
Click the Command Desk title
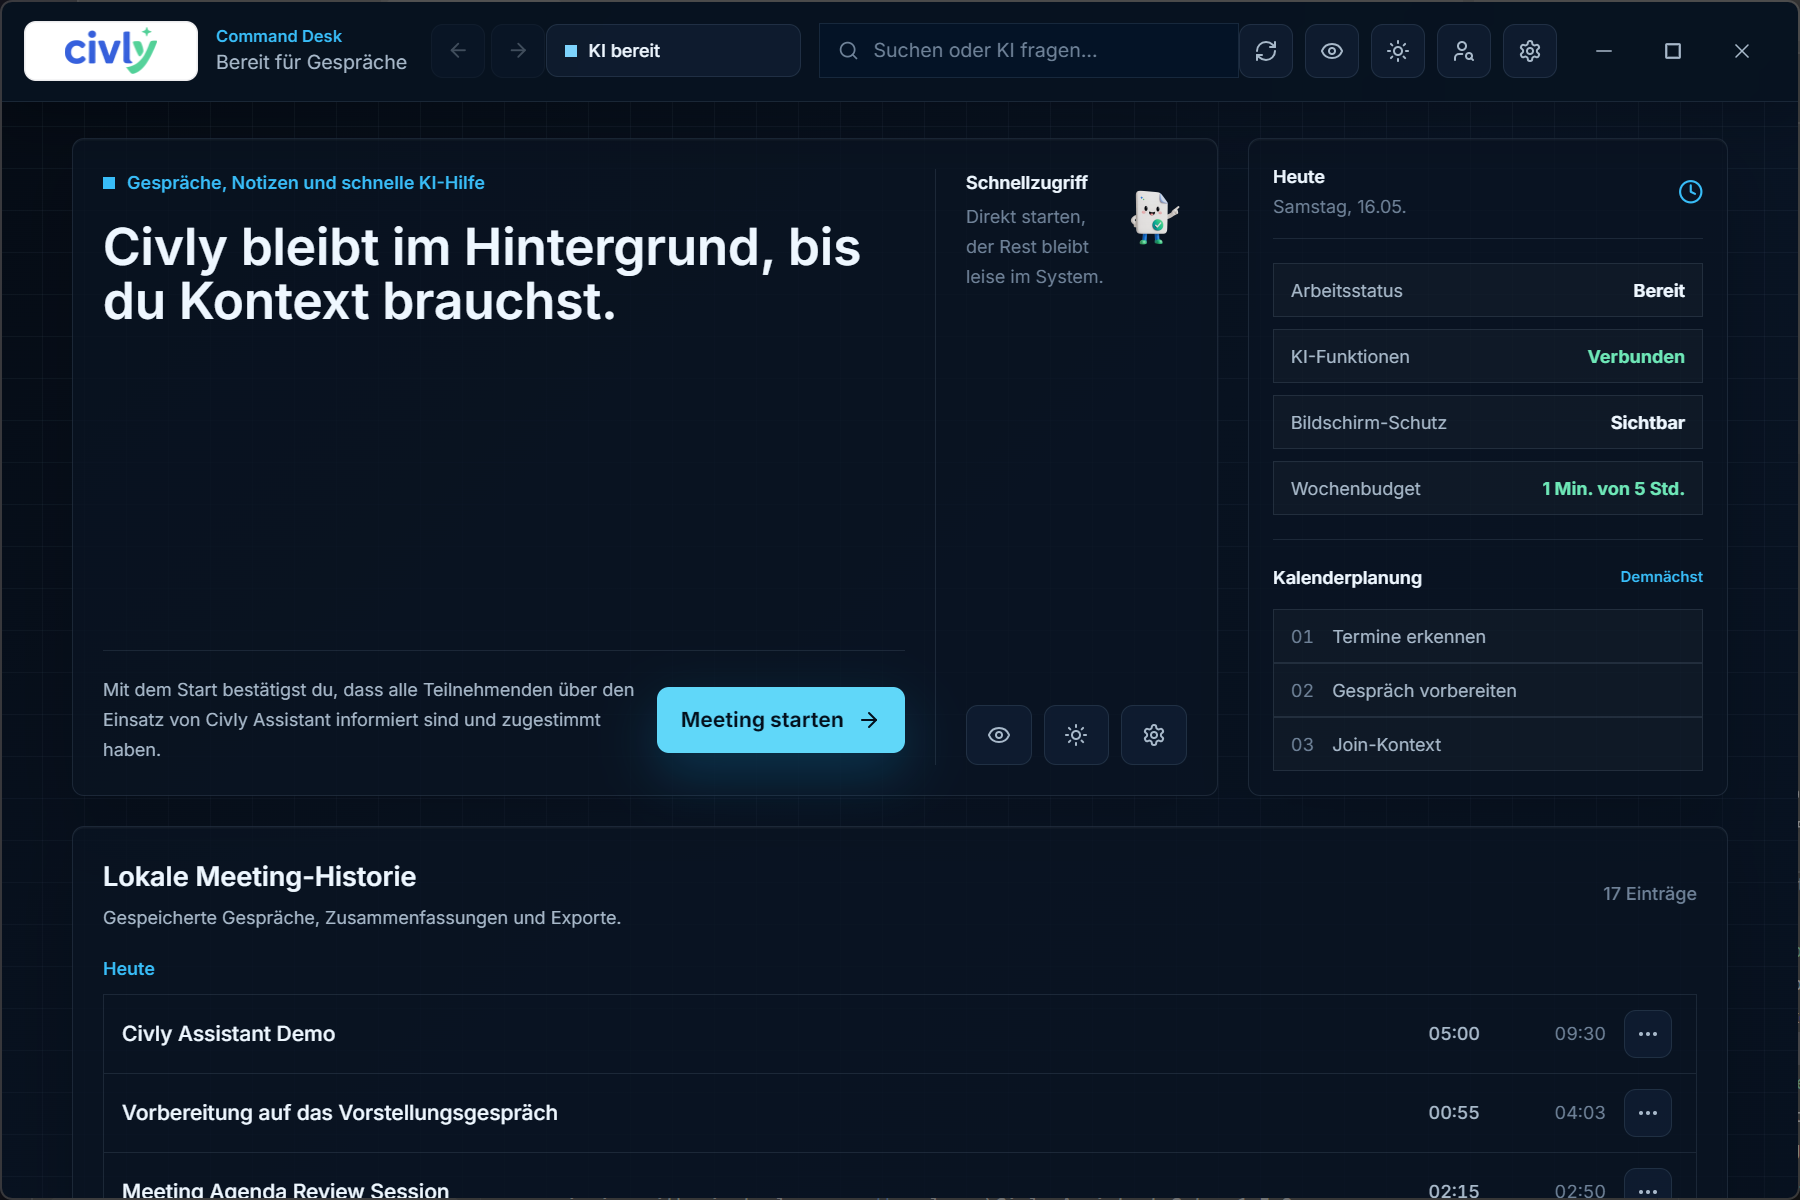click(279, 36)
